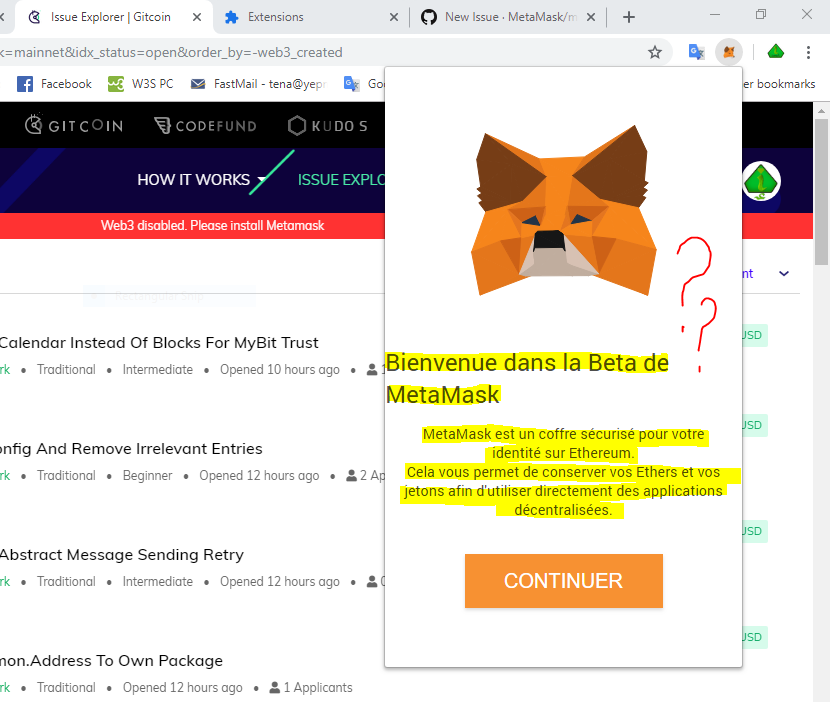Open 'Config And Remove Irrelevant Entries' issue
This screenshot has height=702, width=830.
coord(131,448)
